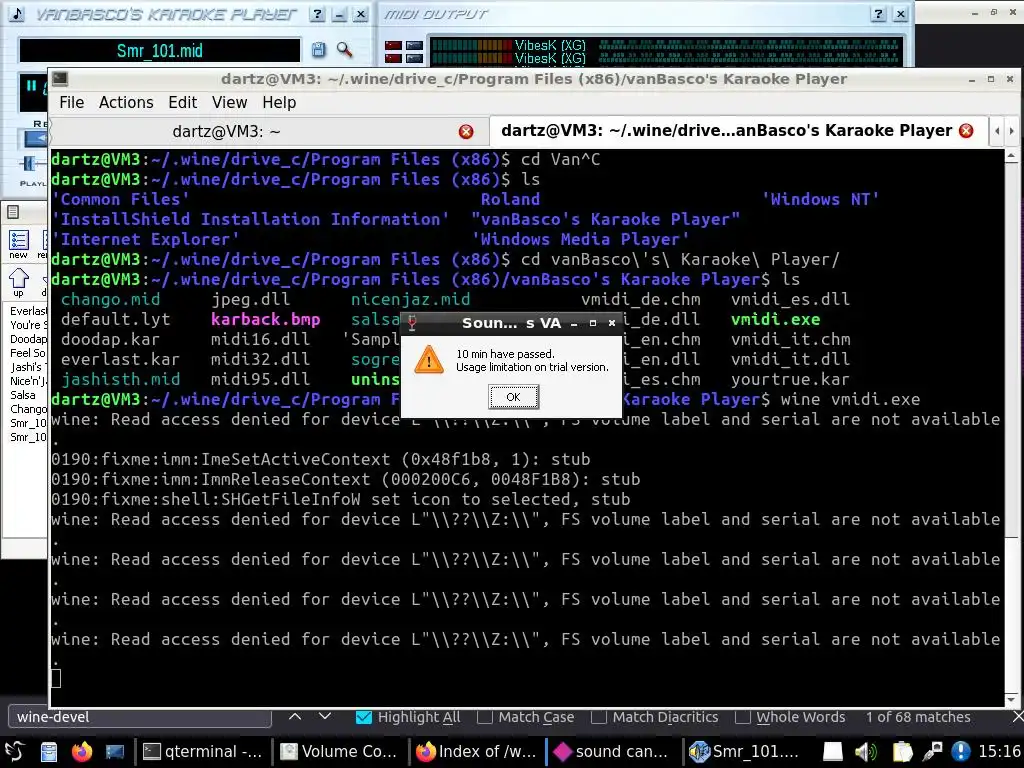This screenshot has width=1024, height=768.
Task: Click the 'up' arrow playlist icon
Action: click(x=18, y=282)
